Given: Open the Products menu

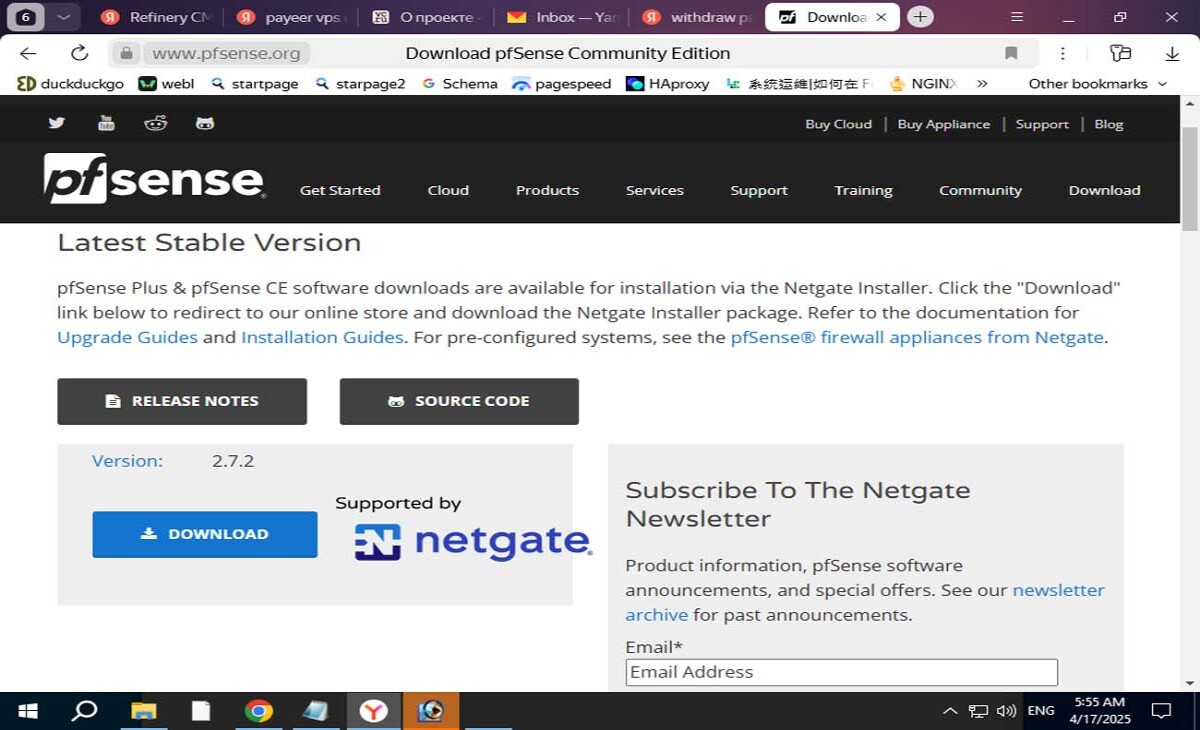Looking at the screenshot, I should pos(547,190).
